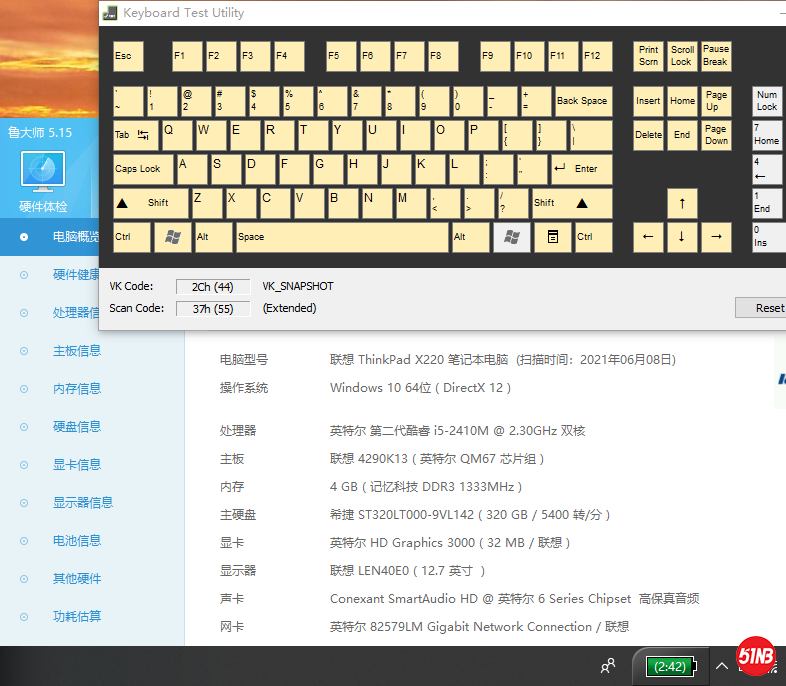Click the right Ctrl key
This screenshot has width=786, height=686.
coord(594,237)
